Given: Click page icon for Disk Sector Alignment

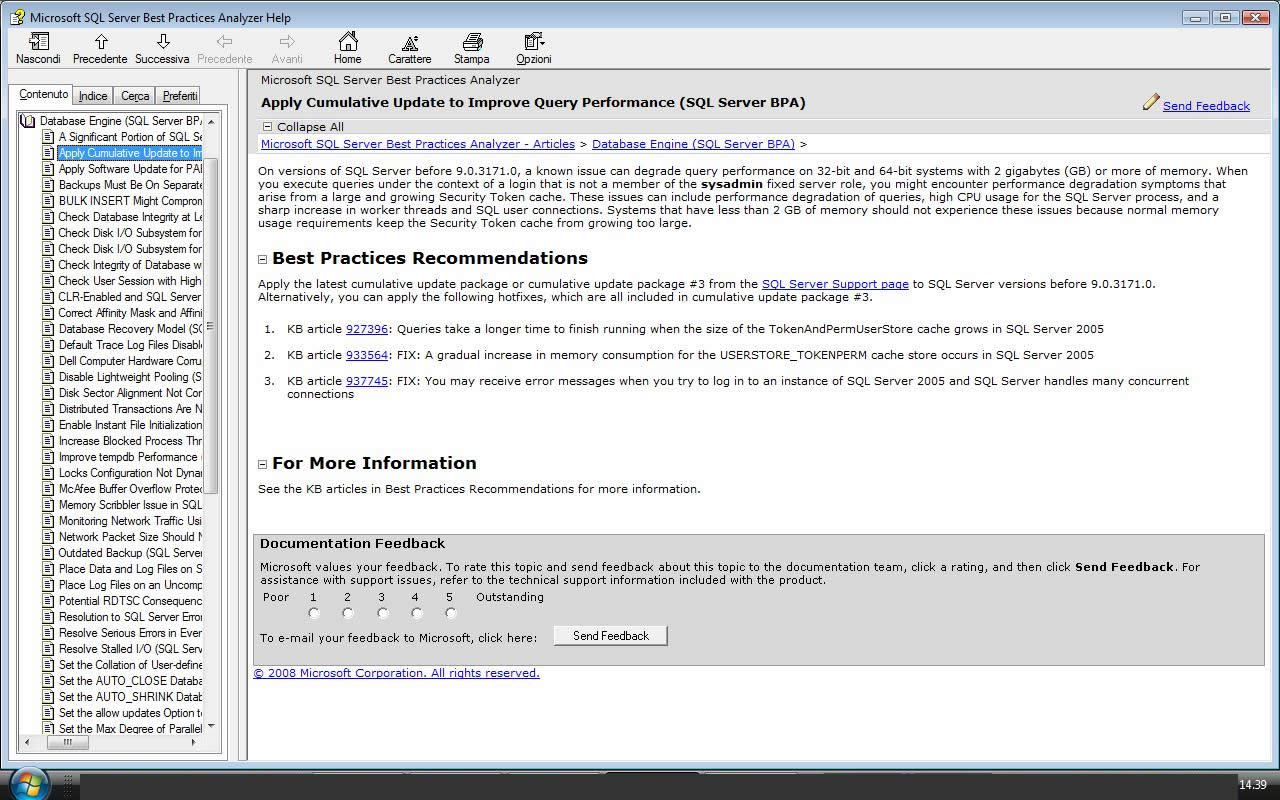Looking at the screenshot, I should pos(48,393).
